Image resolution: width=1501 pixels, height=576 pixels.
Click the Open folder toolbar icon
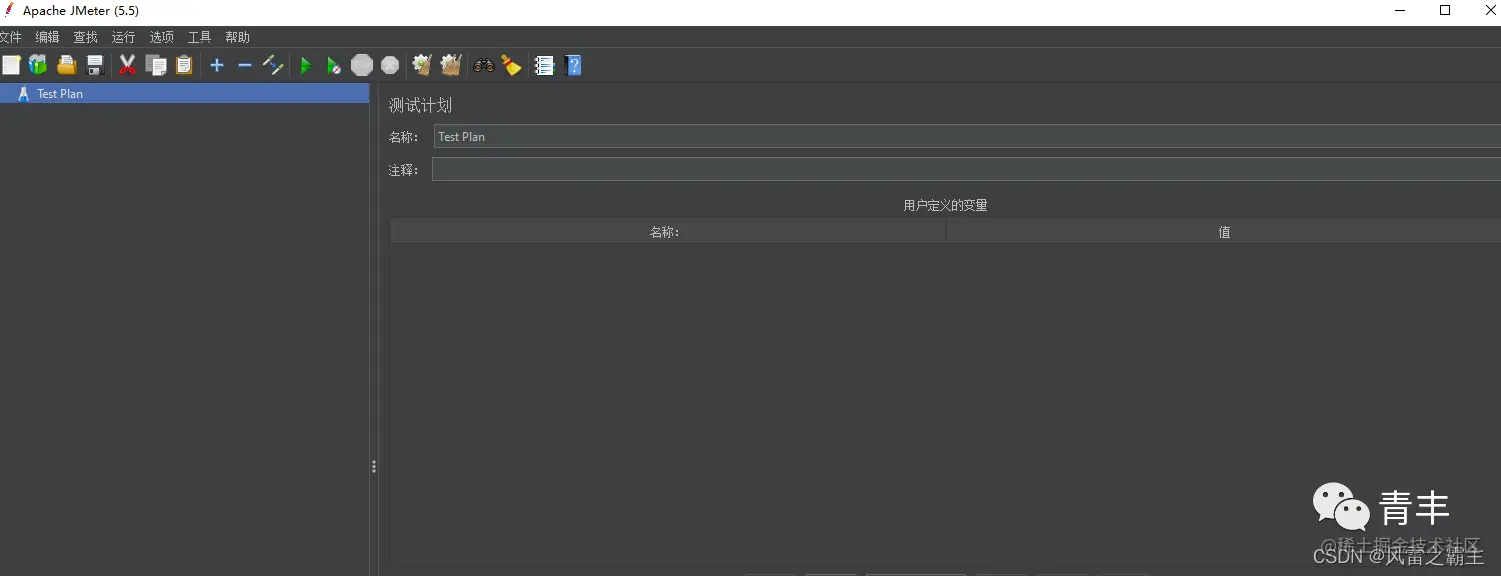[x=66, y=65]
